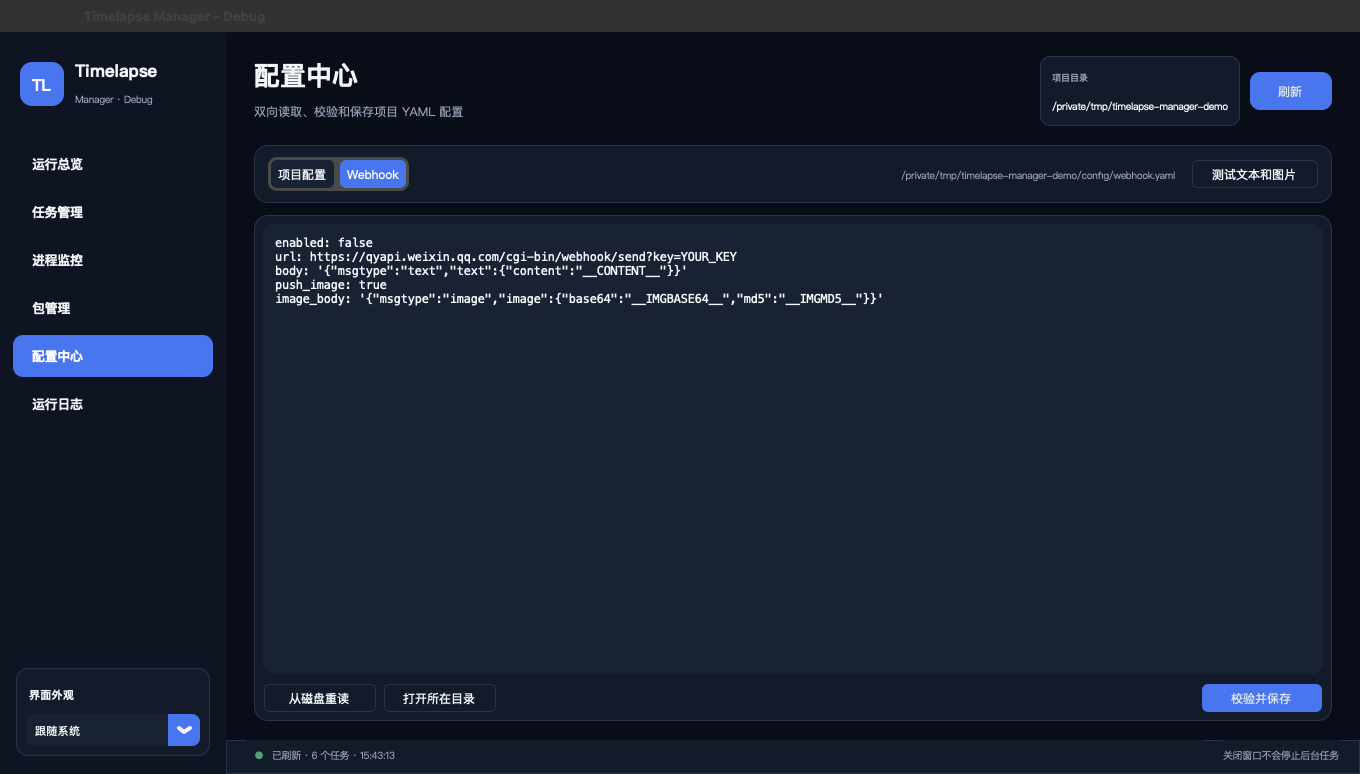Click the green status dot in status bar

pos(259,755)
